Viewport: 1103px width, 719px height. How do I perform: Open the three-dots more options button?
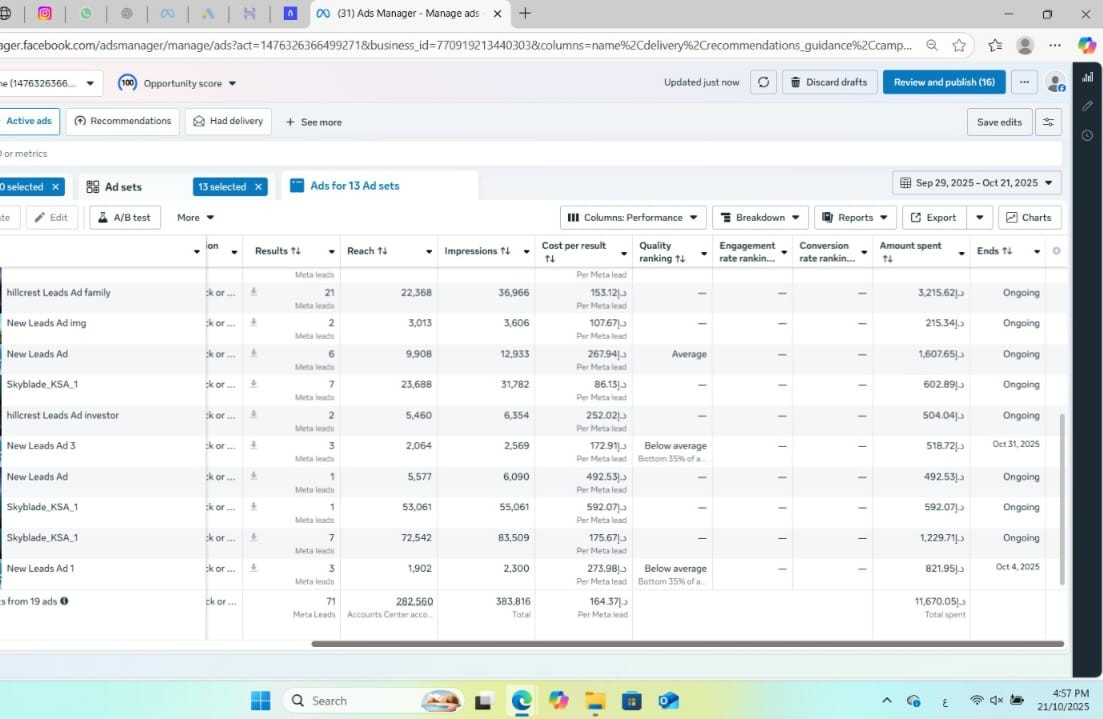tap(1023, 82)
